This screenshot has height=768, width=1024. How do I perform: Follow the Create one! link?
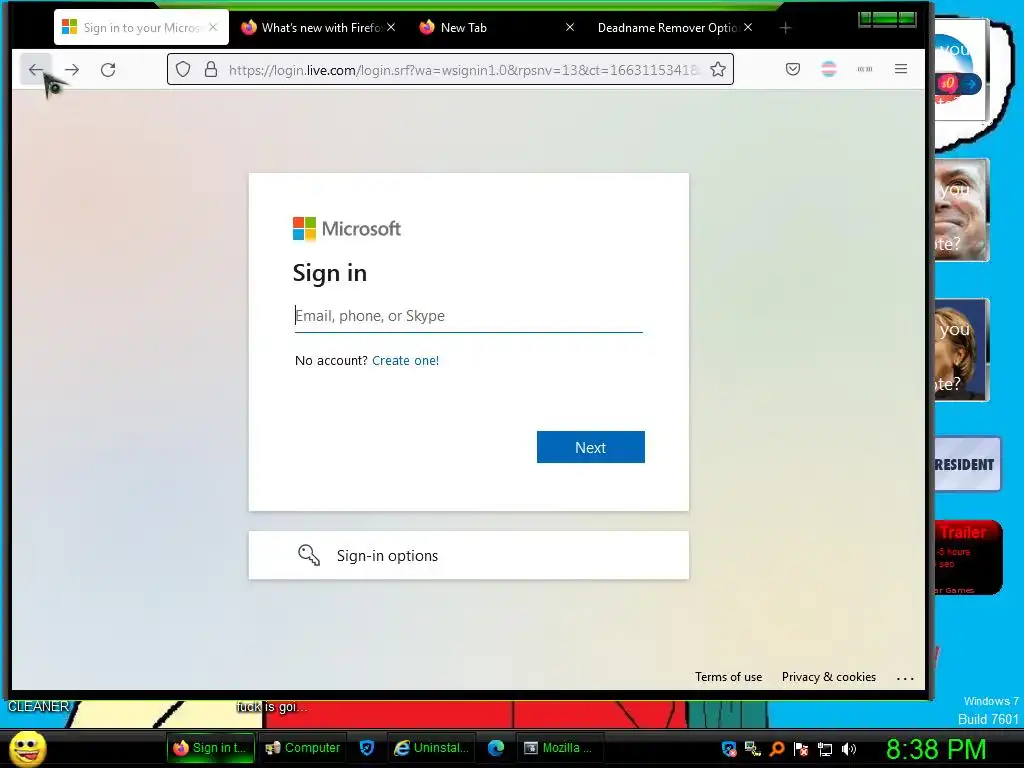point(406,360)
